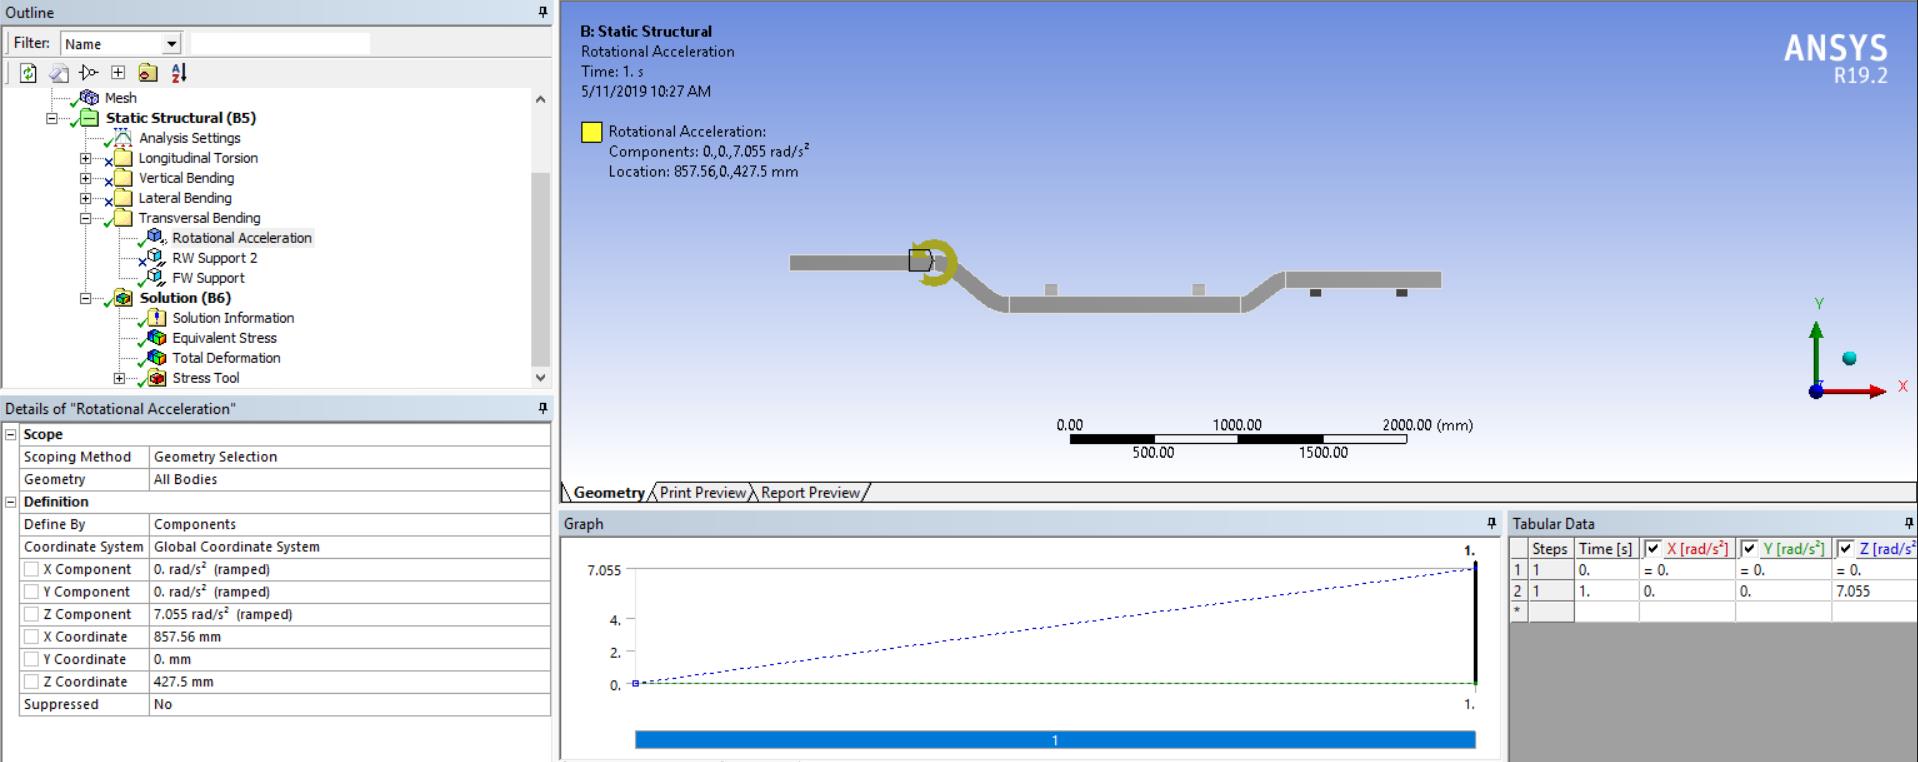Select the Rotational Acceleration tree item

(241, 238)
